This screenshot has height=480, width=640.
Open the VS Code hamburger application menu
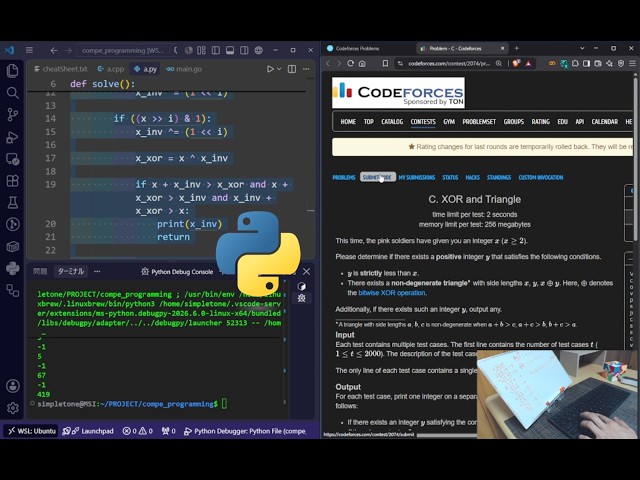pos(29,50)
